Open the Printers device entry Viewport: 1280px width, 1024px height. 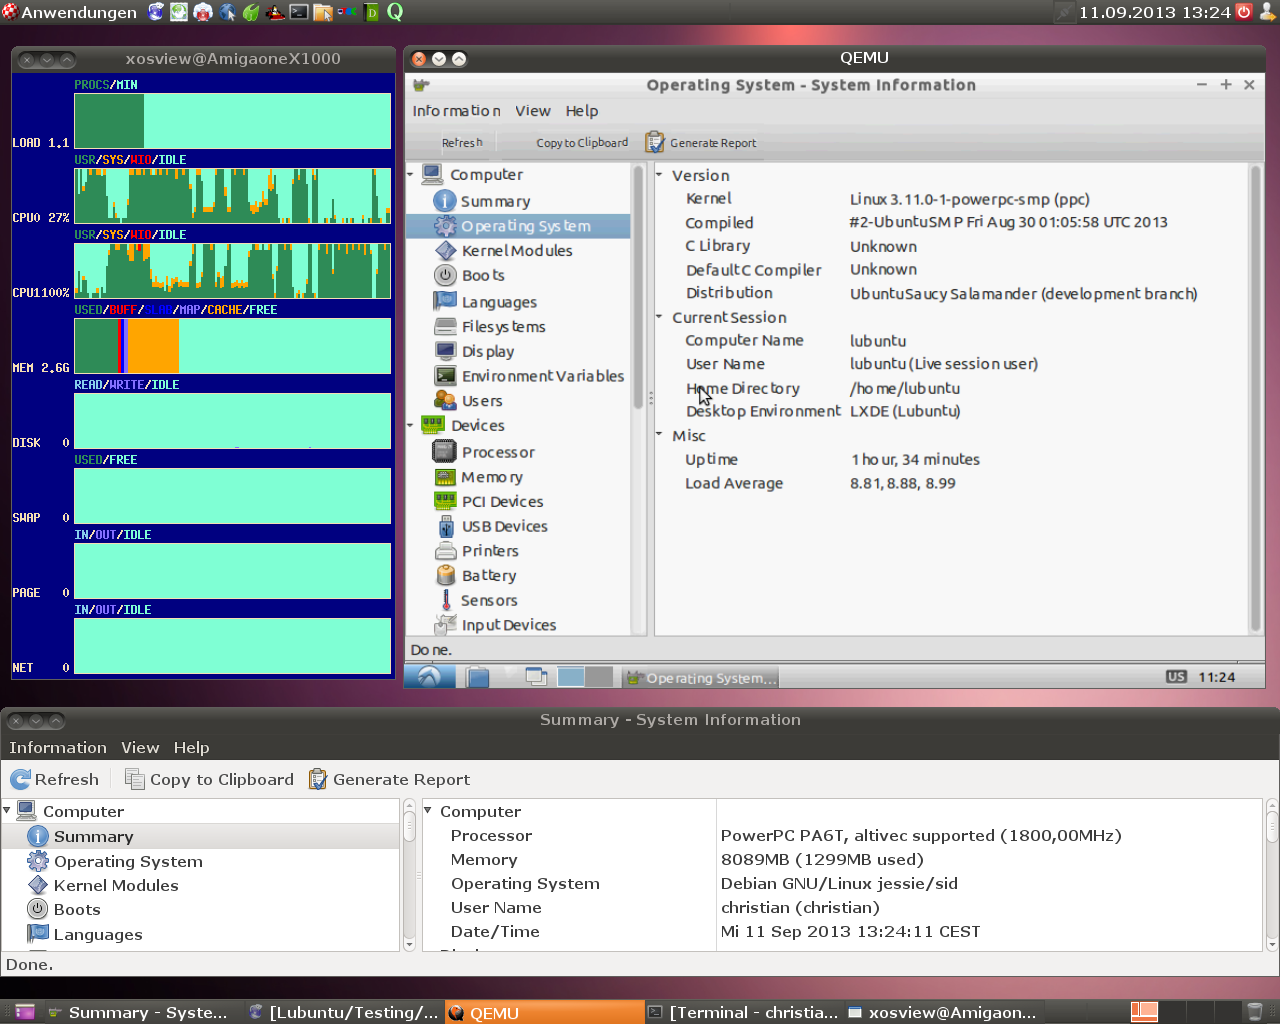pos(489,551)
